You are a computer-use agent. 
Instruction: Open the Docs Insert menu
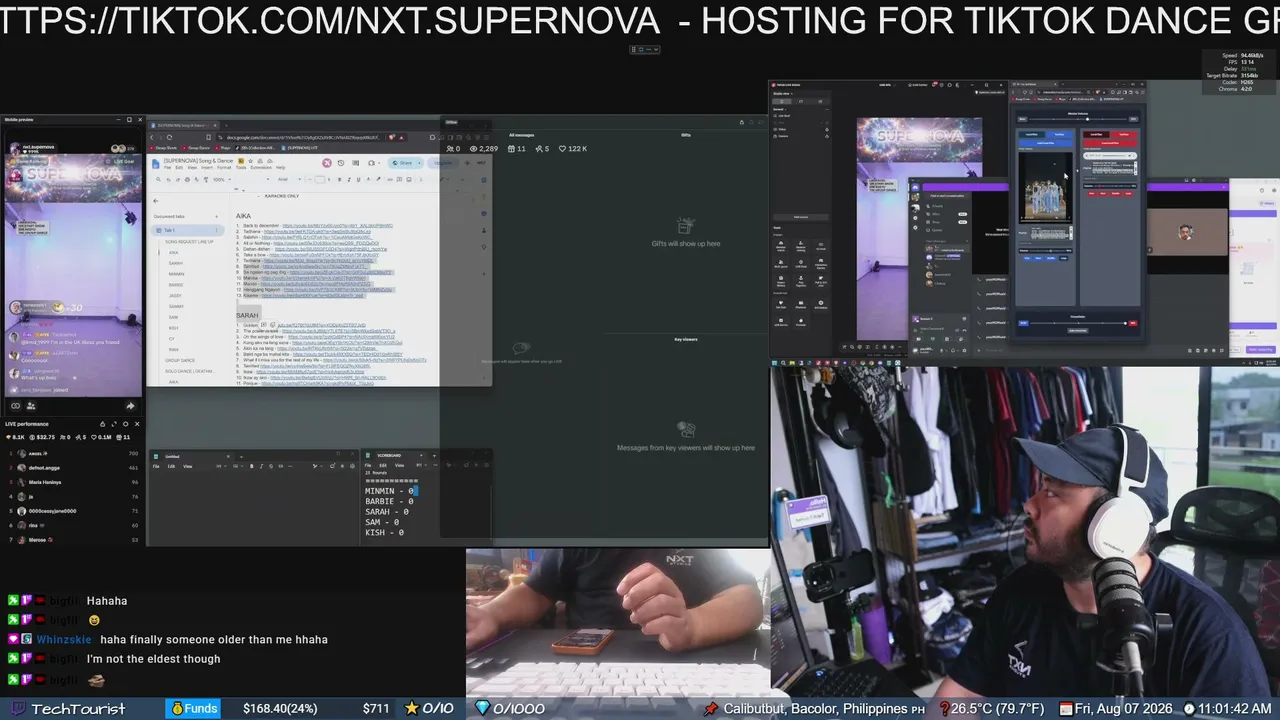[206, 168]
